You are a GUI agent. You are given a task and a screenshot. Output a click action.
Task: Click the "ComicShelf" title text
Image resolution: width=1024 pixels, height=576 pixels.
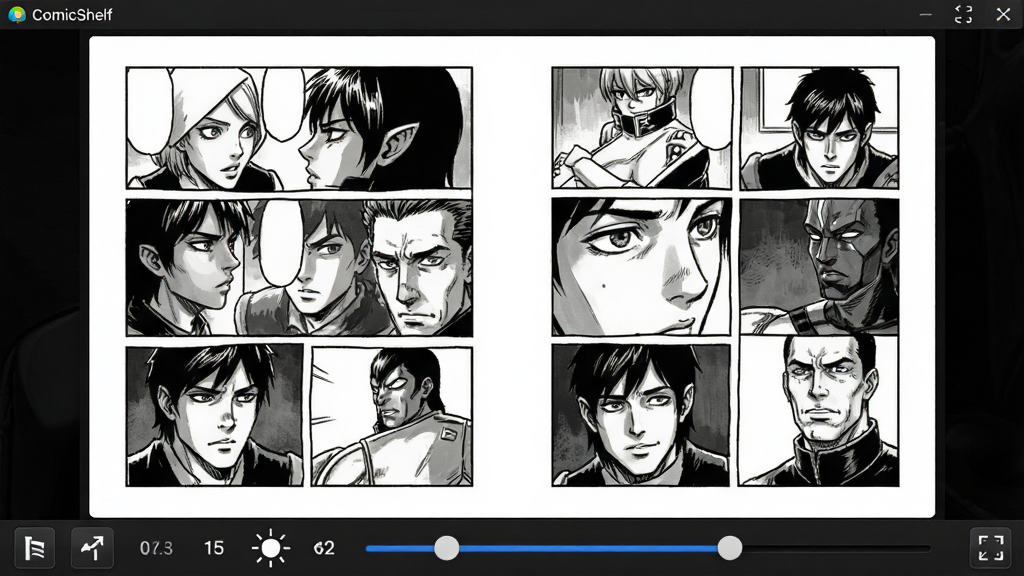point(72,14)
